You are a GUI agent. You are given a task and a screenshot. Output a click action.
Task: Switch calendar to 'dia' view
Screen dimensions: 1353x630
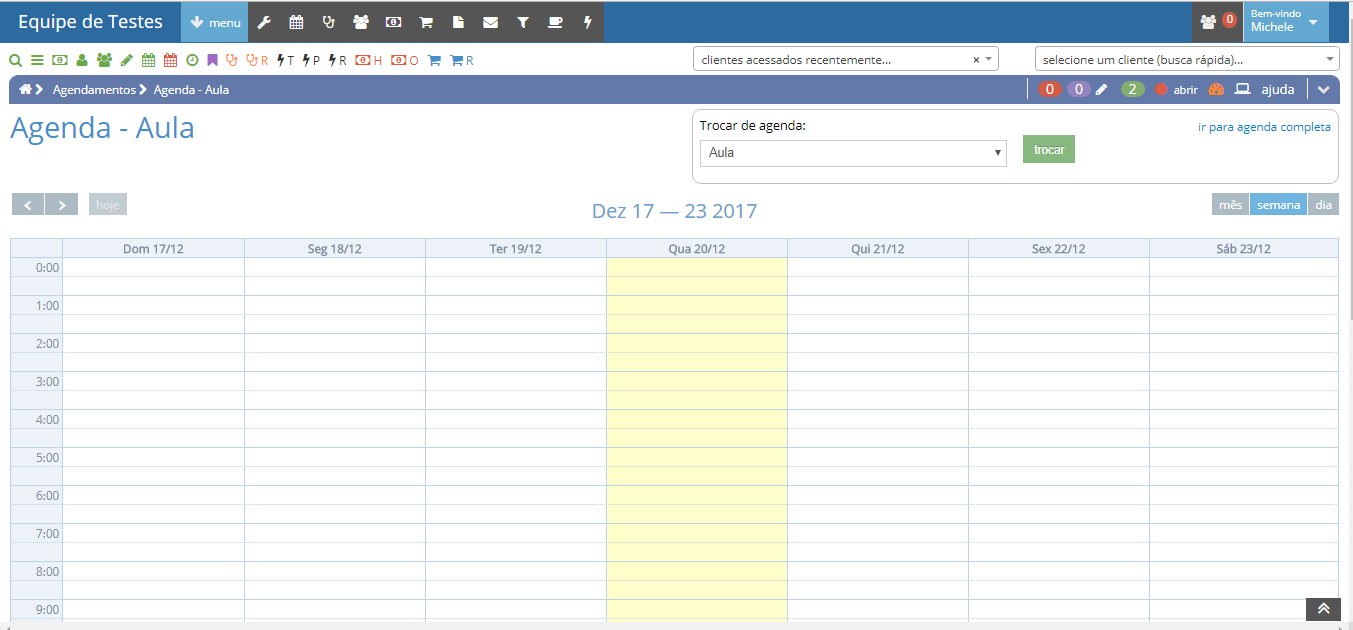click(x=1323, y=205)
